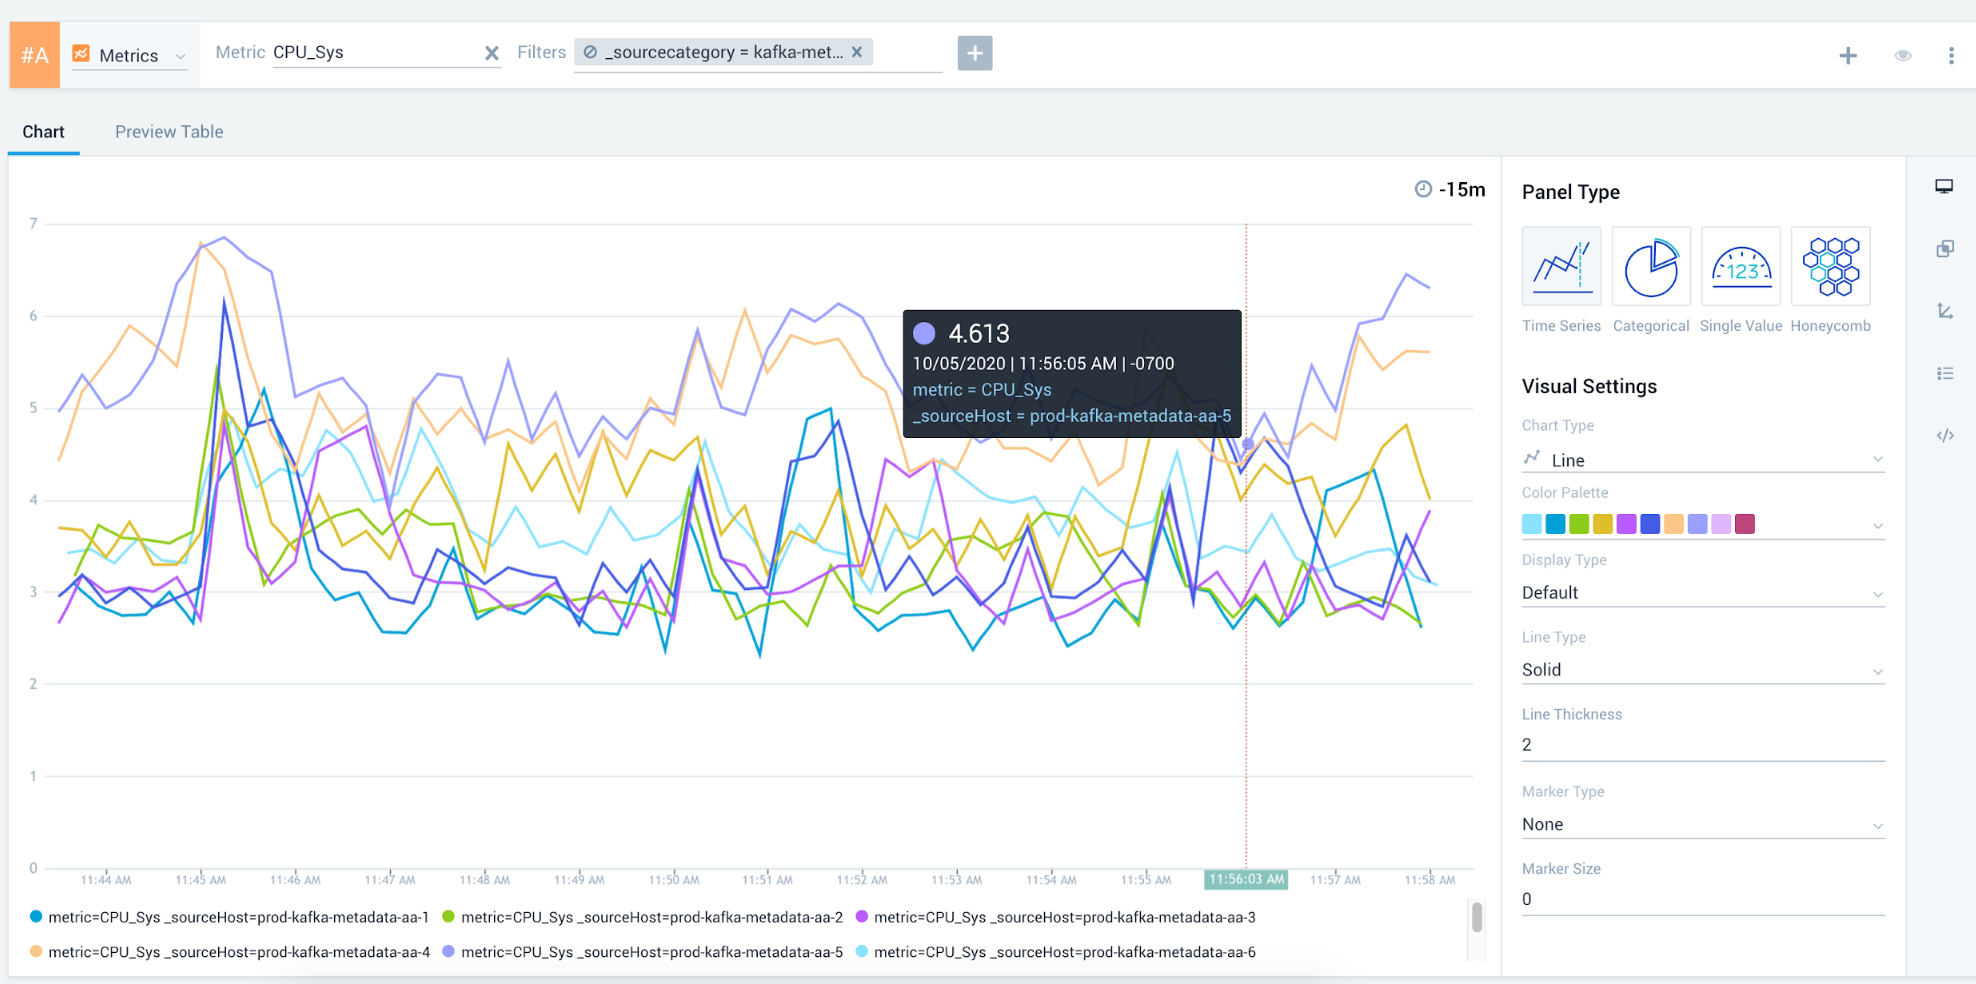Image resolution: width=1976 pixels, height=984 pixels.
Task: Switch to the Preview Table tab
Action: 168,131
